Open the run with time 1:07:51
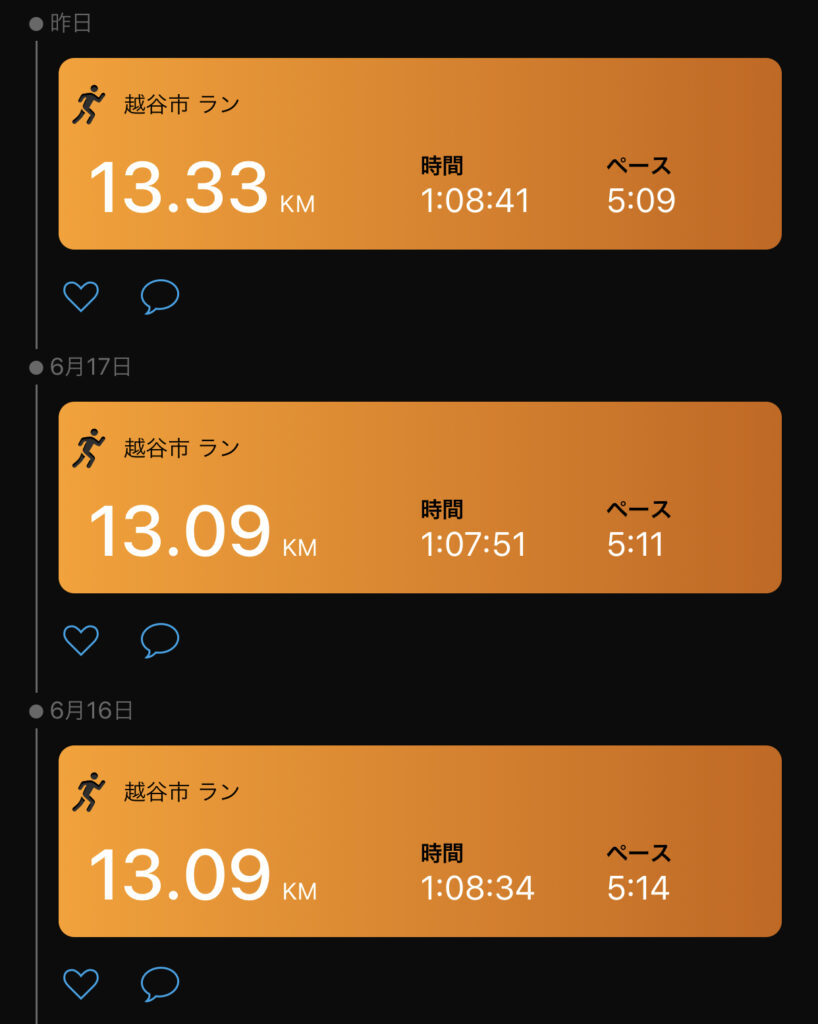 point(420,498)
